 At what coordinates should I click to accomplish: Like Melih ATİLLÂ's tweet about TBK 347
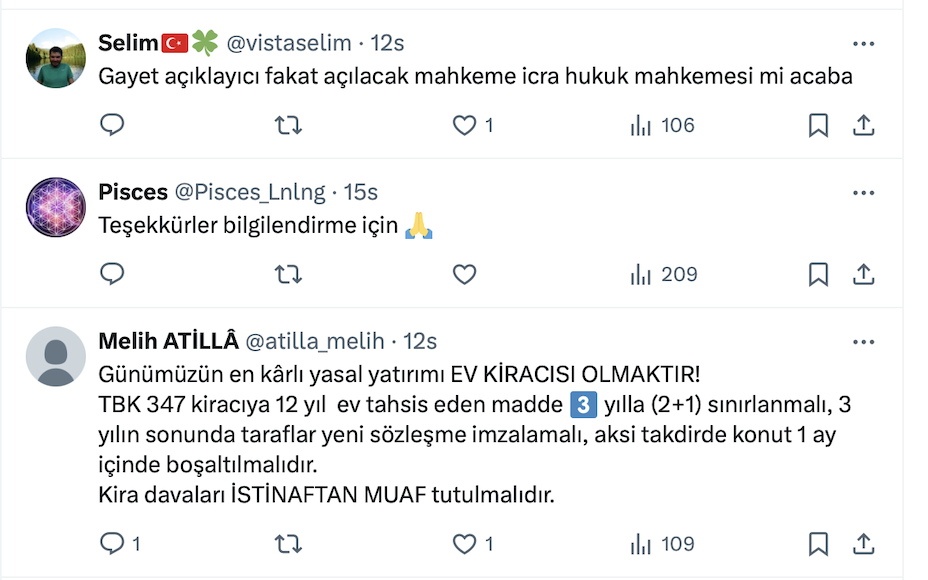coord(464,544)
